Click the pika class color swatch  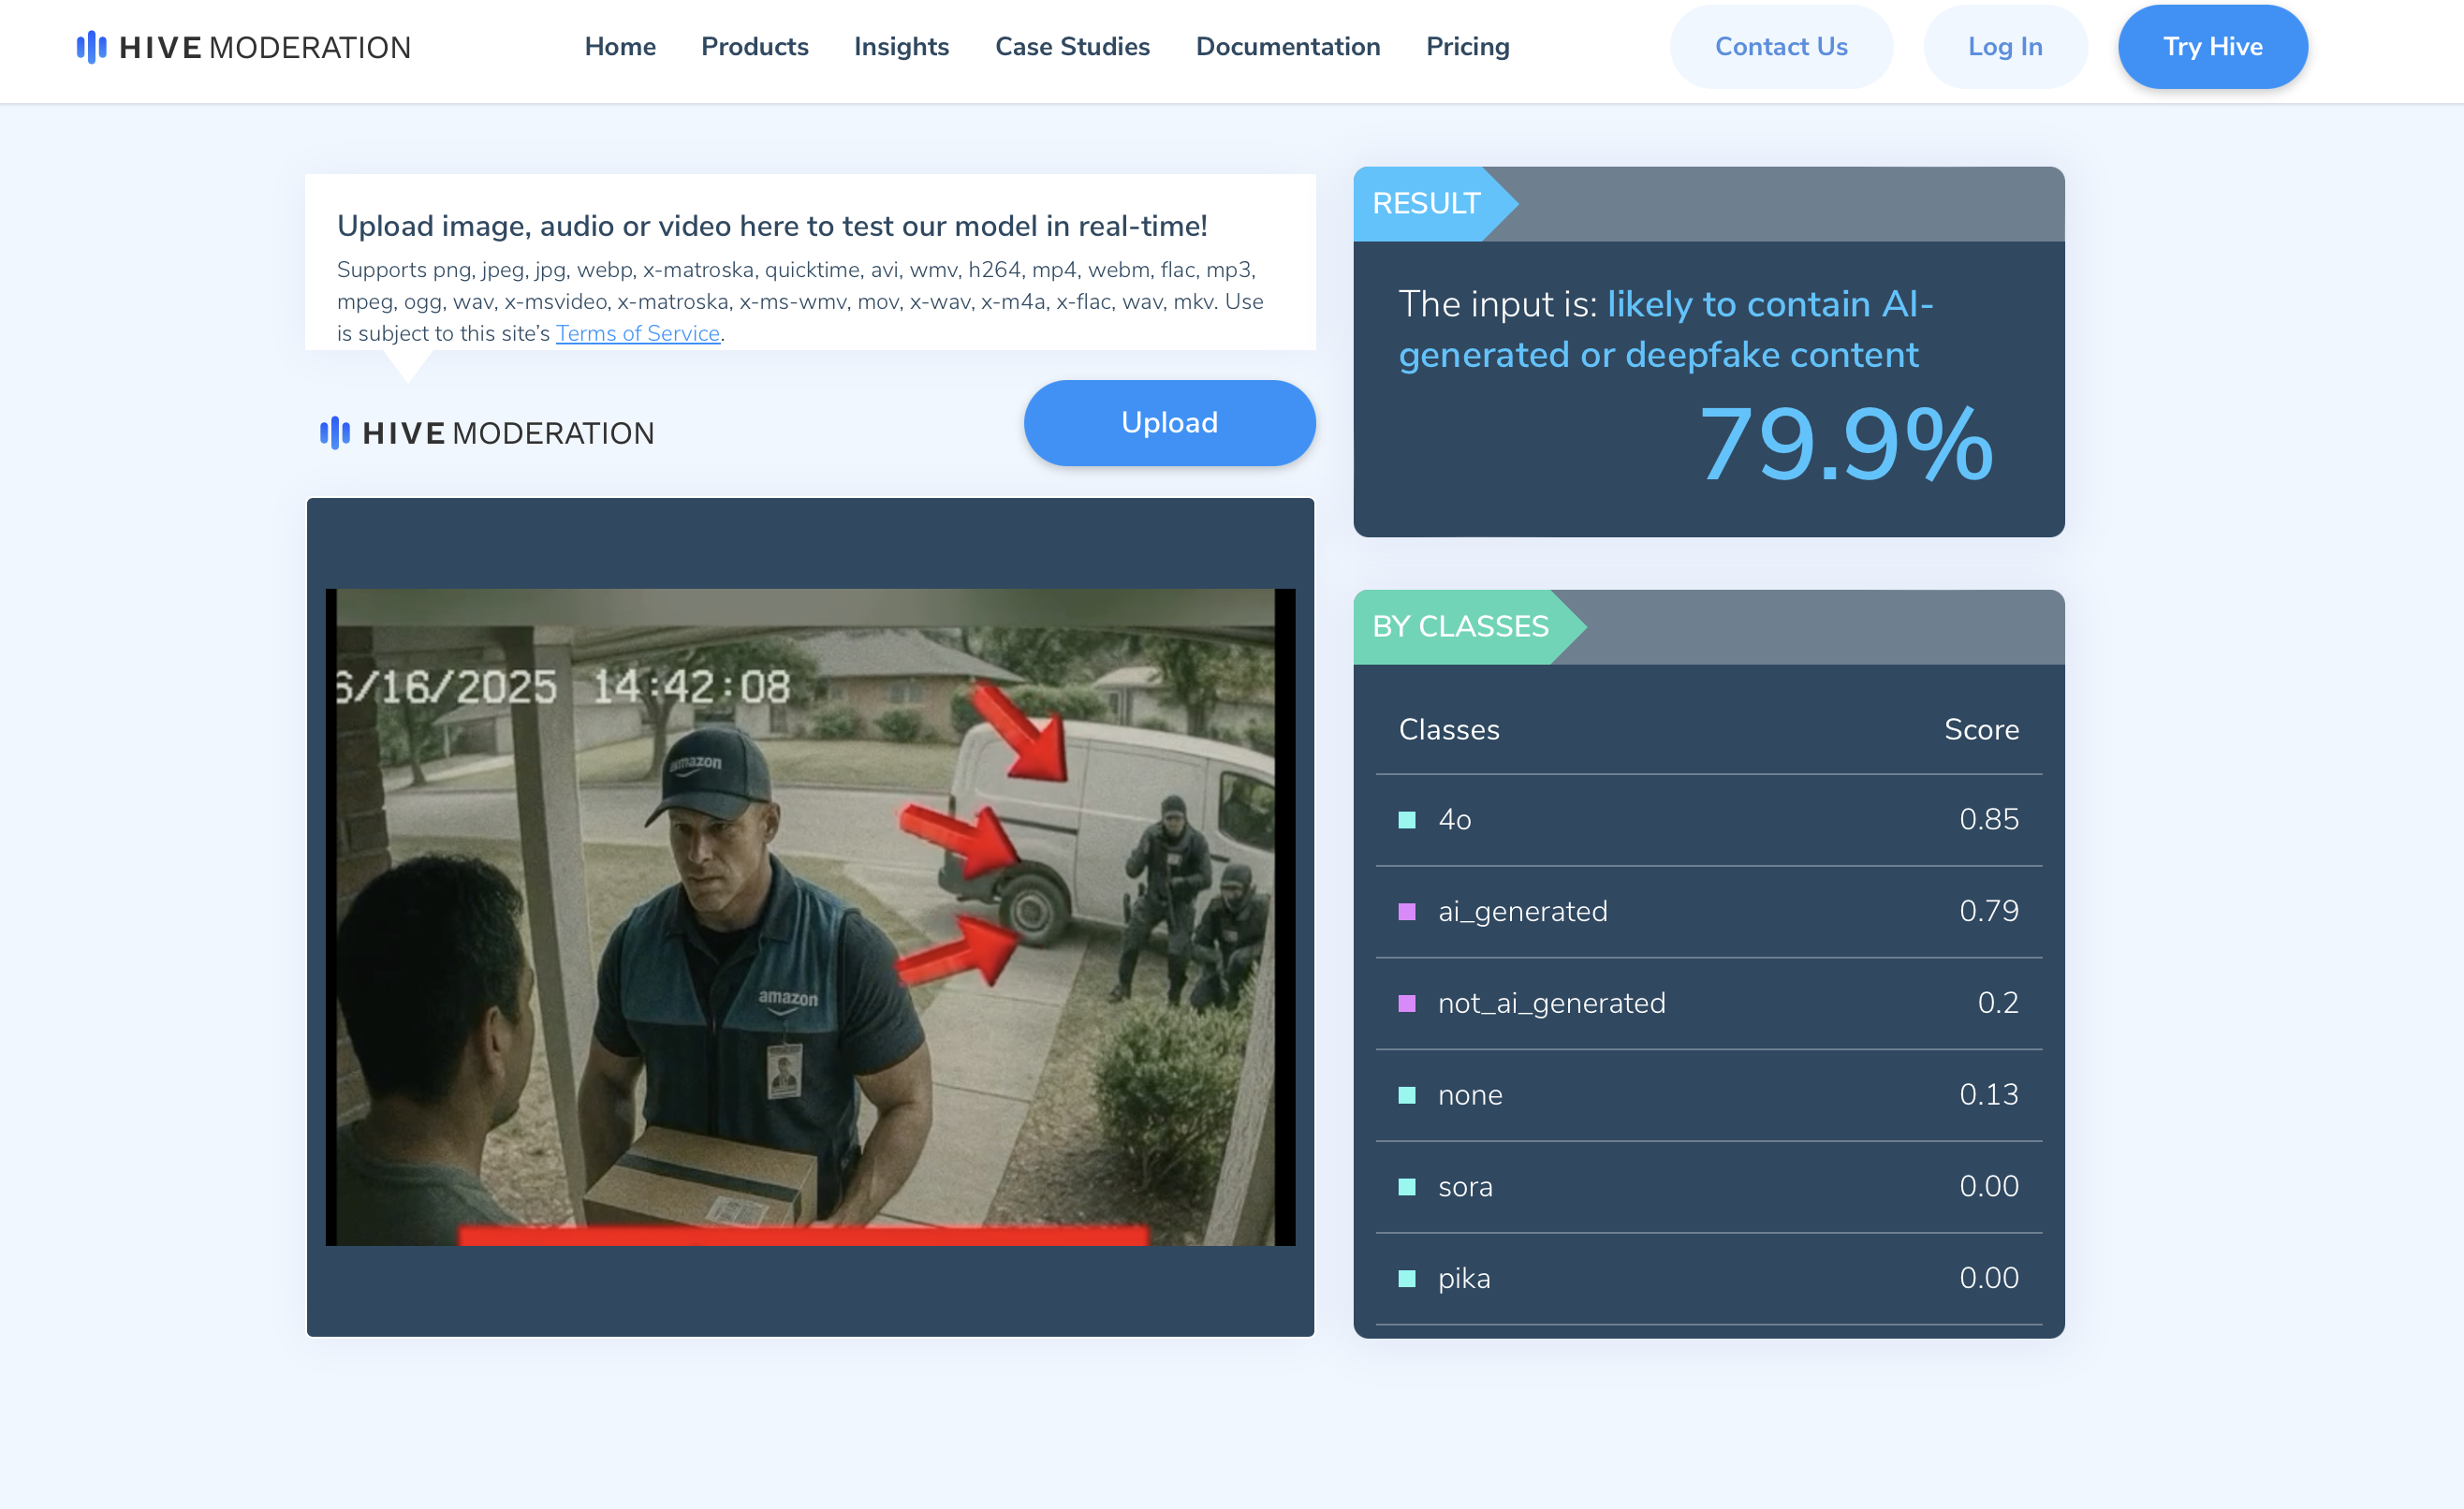click(1407, 1278)
